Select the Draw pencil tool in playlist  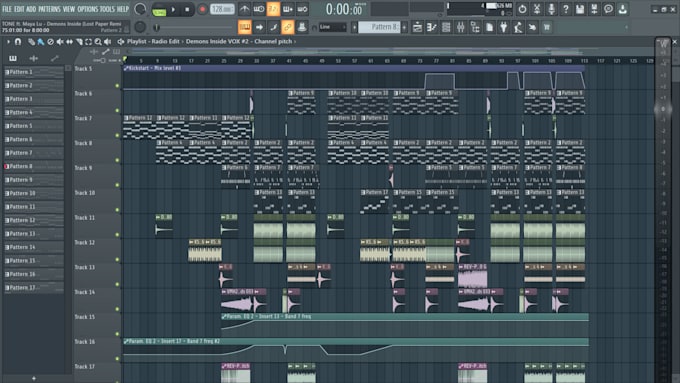tap(32, 42)
